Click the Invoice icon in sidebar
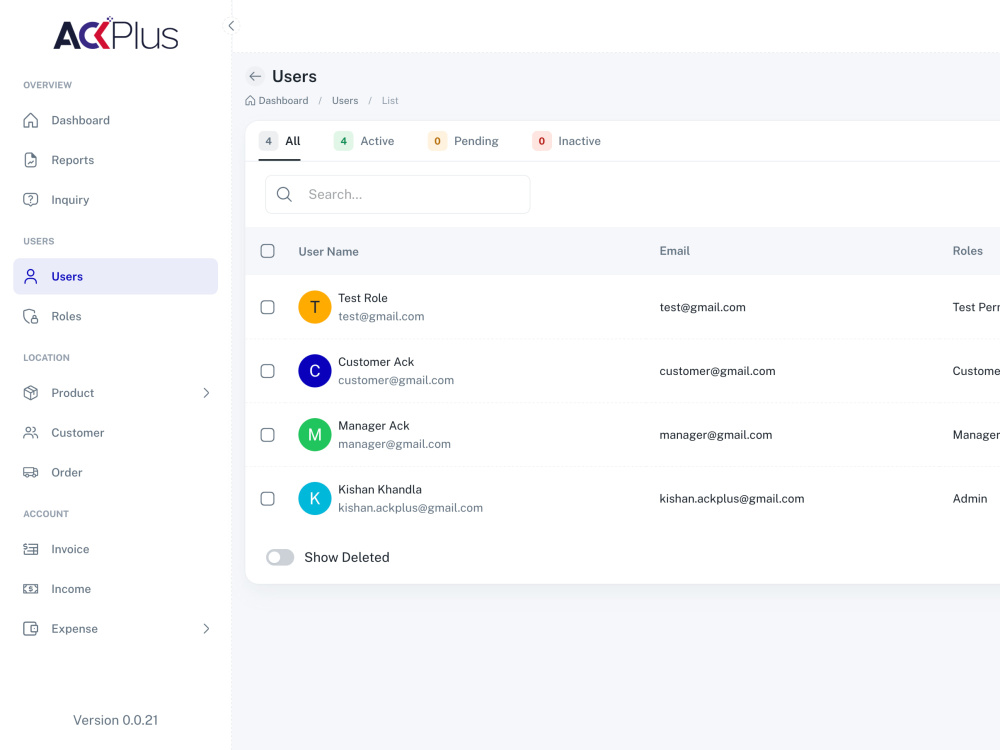 click(31, 549)
